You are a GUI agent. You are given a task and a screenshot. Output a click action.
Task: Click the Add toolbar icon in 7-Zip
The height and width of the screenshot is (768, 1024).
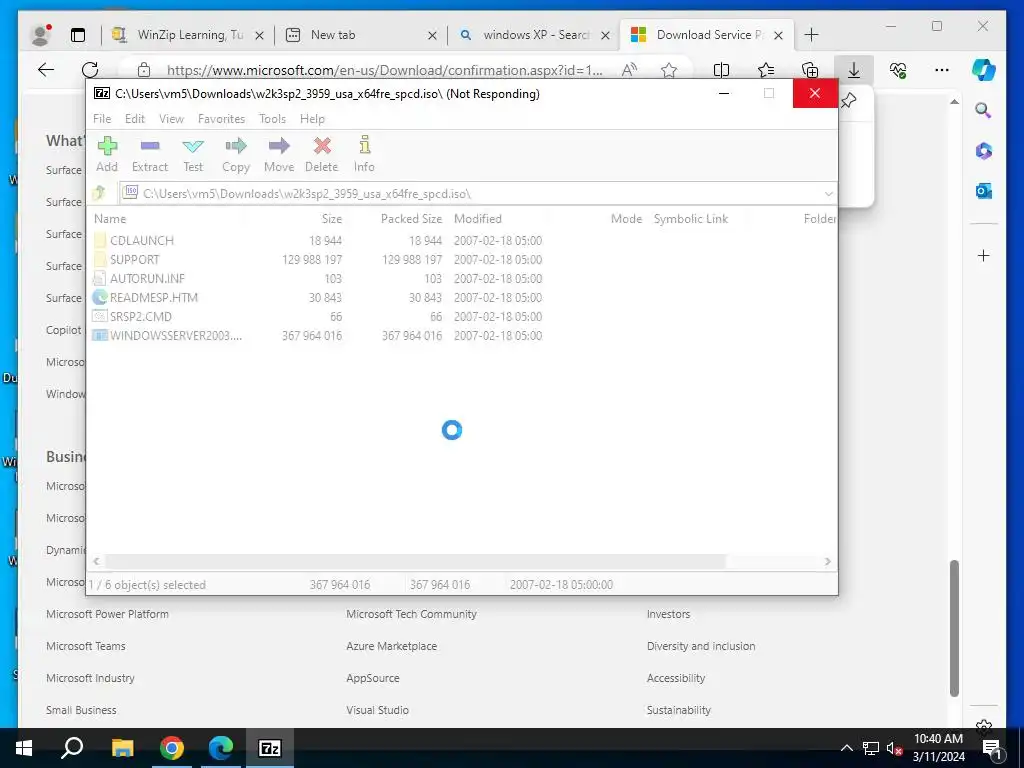tap(107, 145)
